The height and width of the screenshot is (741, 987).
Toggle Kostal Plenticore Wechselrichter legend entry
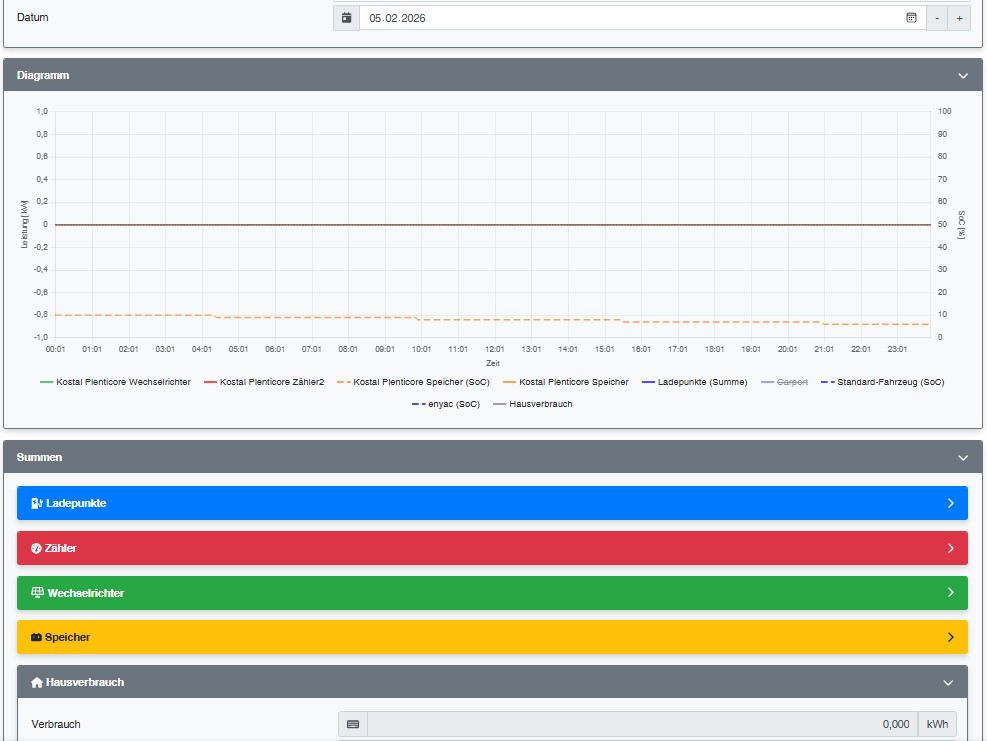click(115, 382)
